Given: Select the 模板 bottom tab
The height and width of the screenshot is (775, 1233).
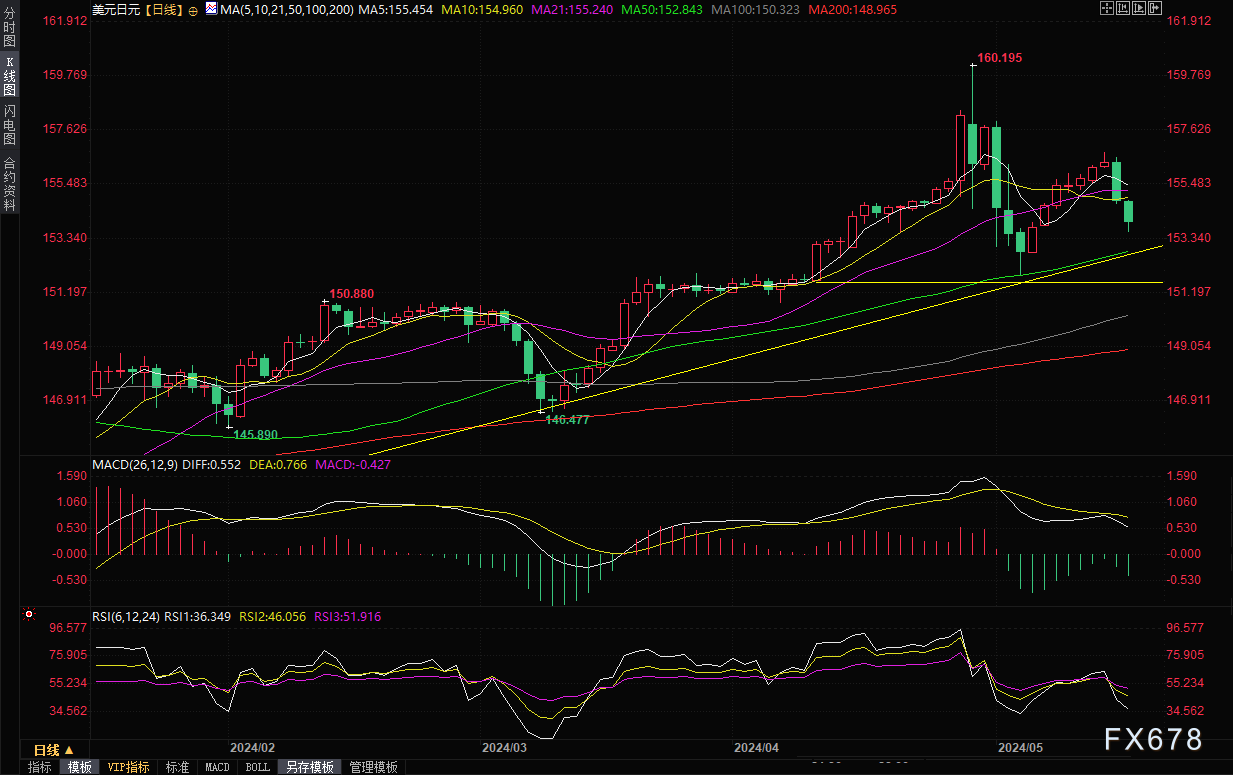Looking at the screenshot, I should pyautogui.click(x=79, y=767).
